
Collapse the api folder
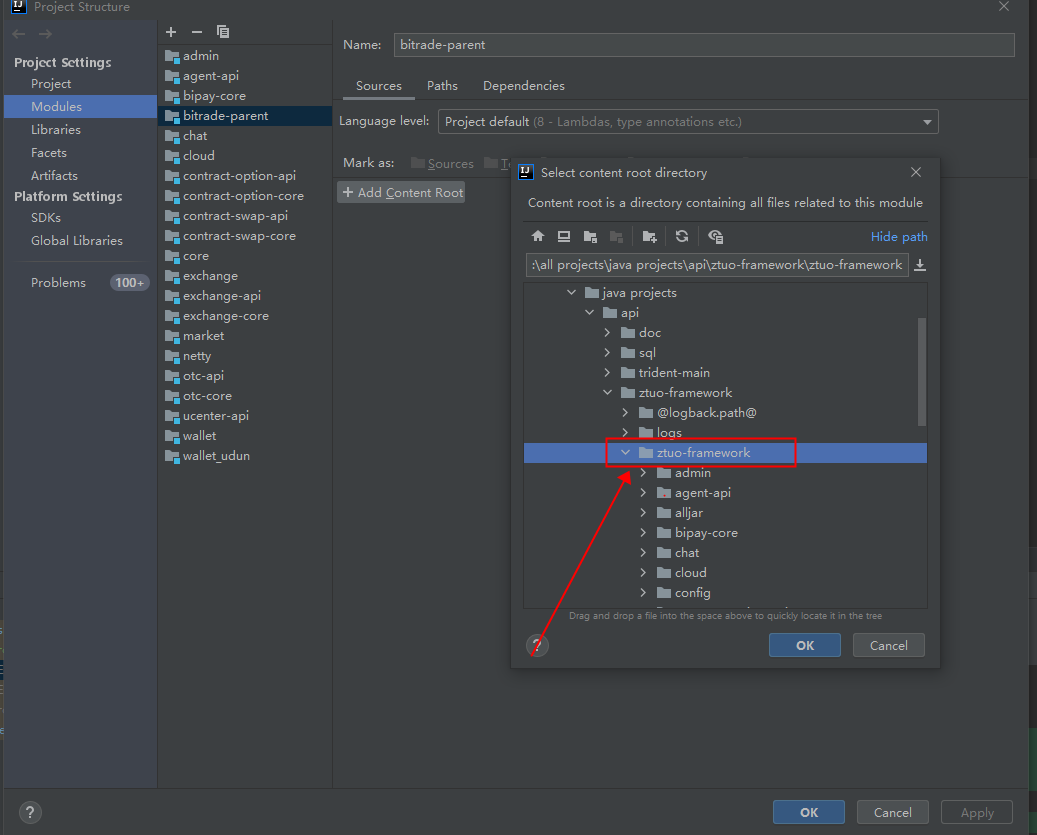click(x=589, y=312)
